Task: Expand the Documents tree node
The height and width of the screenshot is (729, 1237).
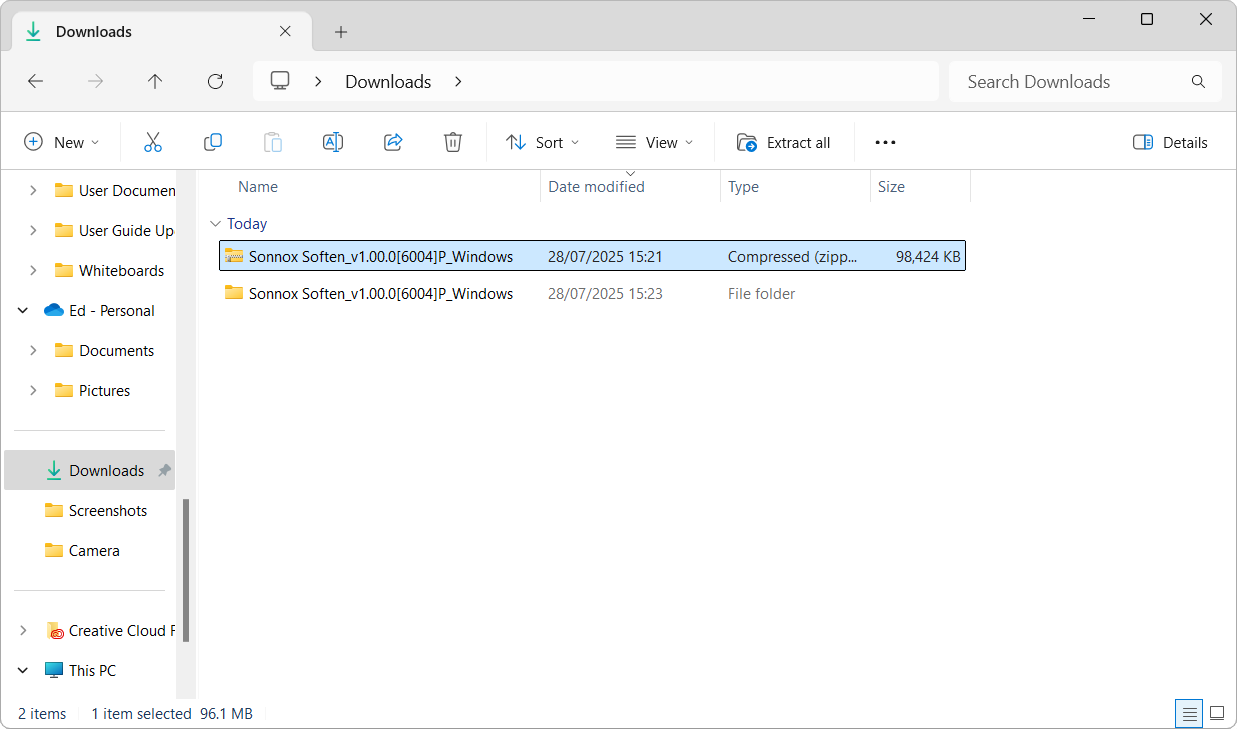Action: [x=33, y=350]
